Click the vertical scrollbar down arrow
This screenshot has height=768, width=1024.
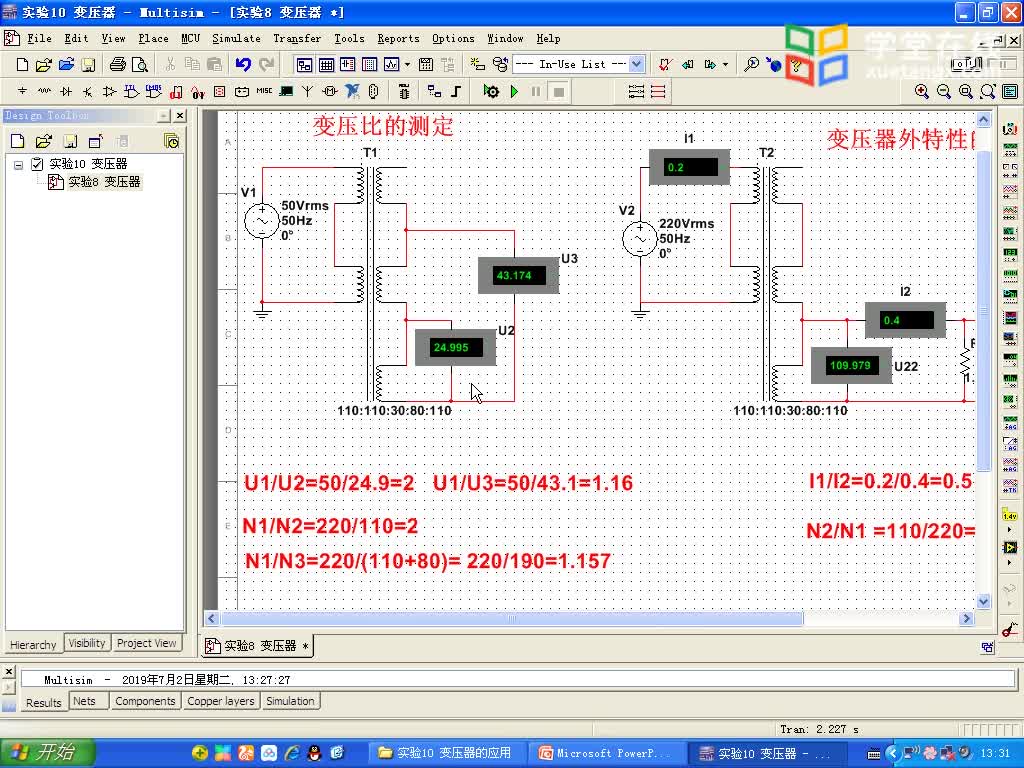[984, 601]
